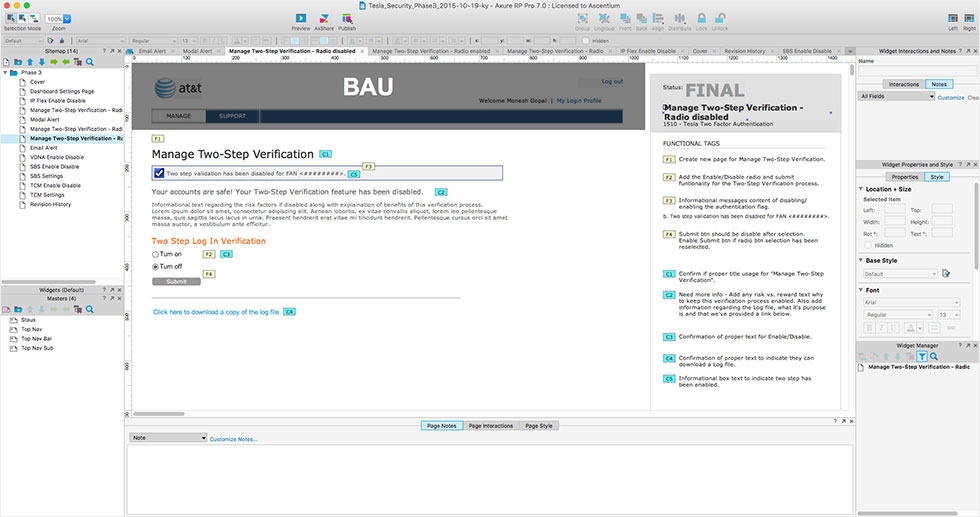Collapse the Font section
The width and height of the screenshot is (980, 517).
coord(861,290)
